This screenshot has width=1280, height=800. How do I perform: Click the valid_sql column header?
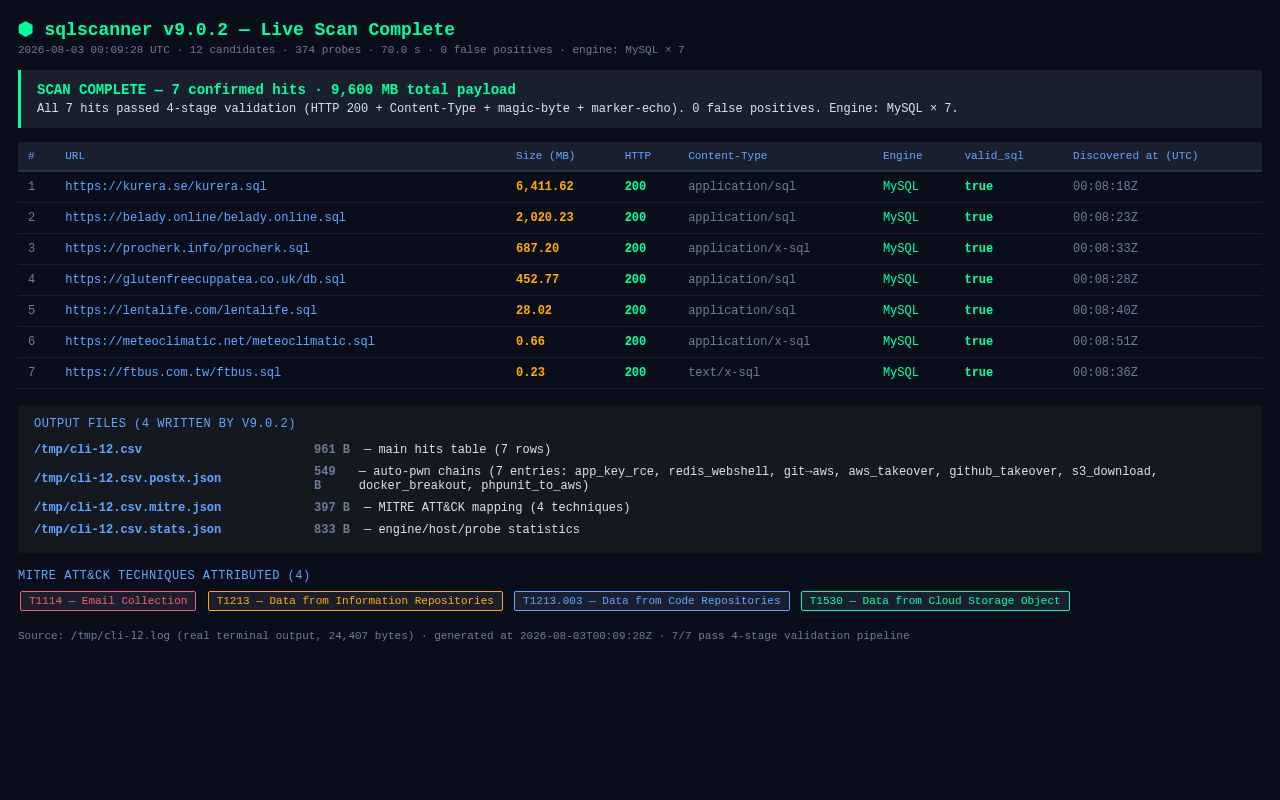(994, 156)
